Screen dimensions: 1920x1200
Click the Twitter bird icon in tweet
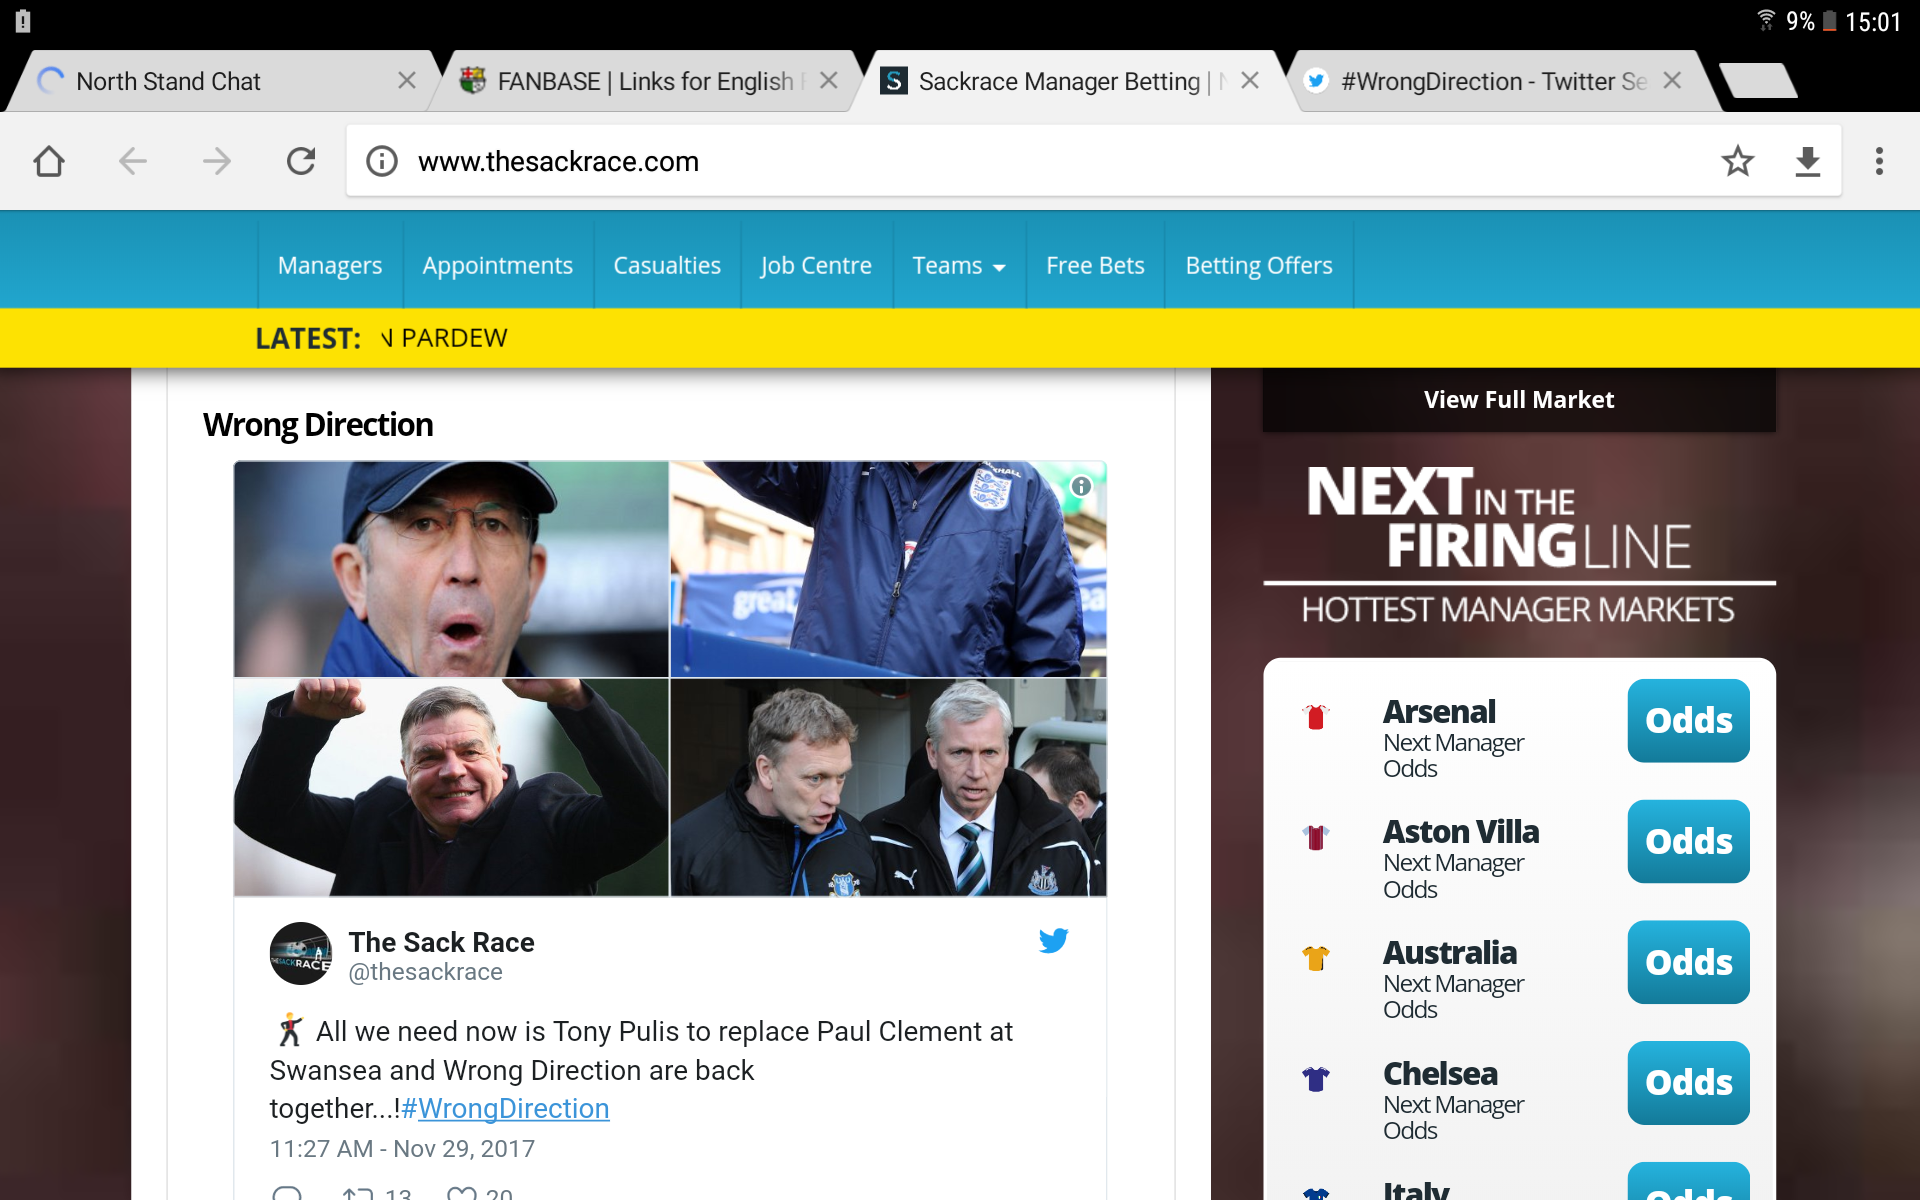(1053, 940)
